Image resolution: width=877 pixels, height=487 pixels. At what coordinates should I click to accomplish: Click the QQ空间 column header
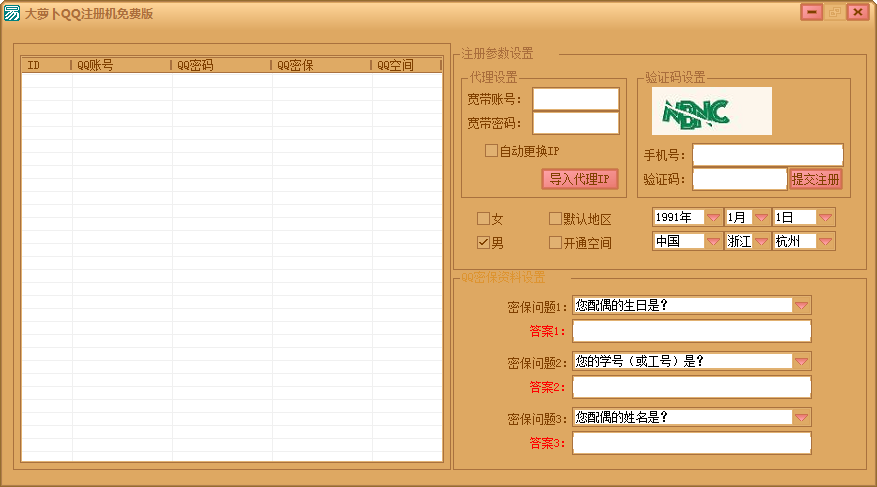tap(407, 65)
